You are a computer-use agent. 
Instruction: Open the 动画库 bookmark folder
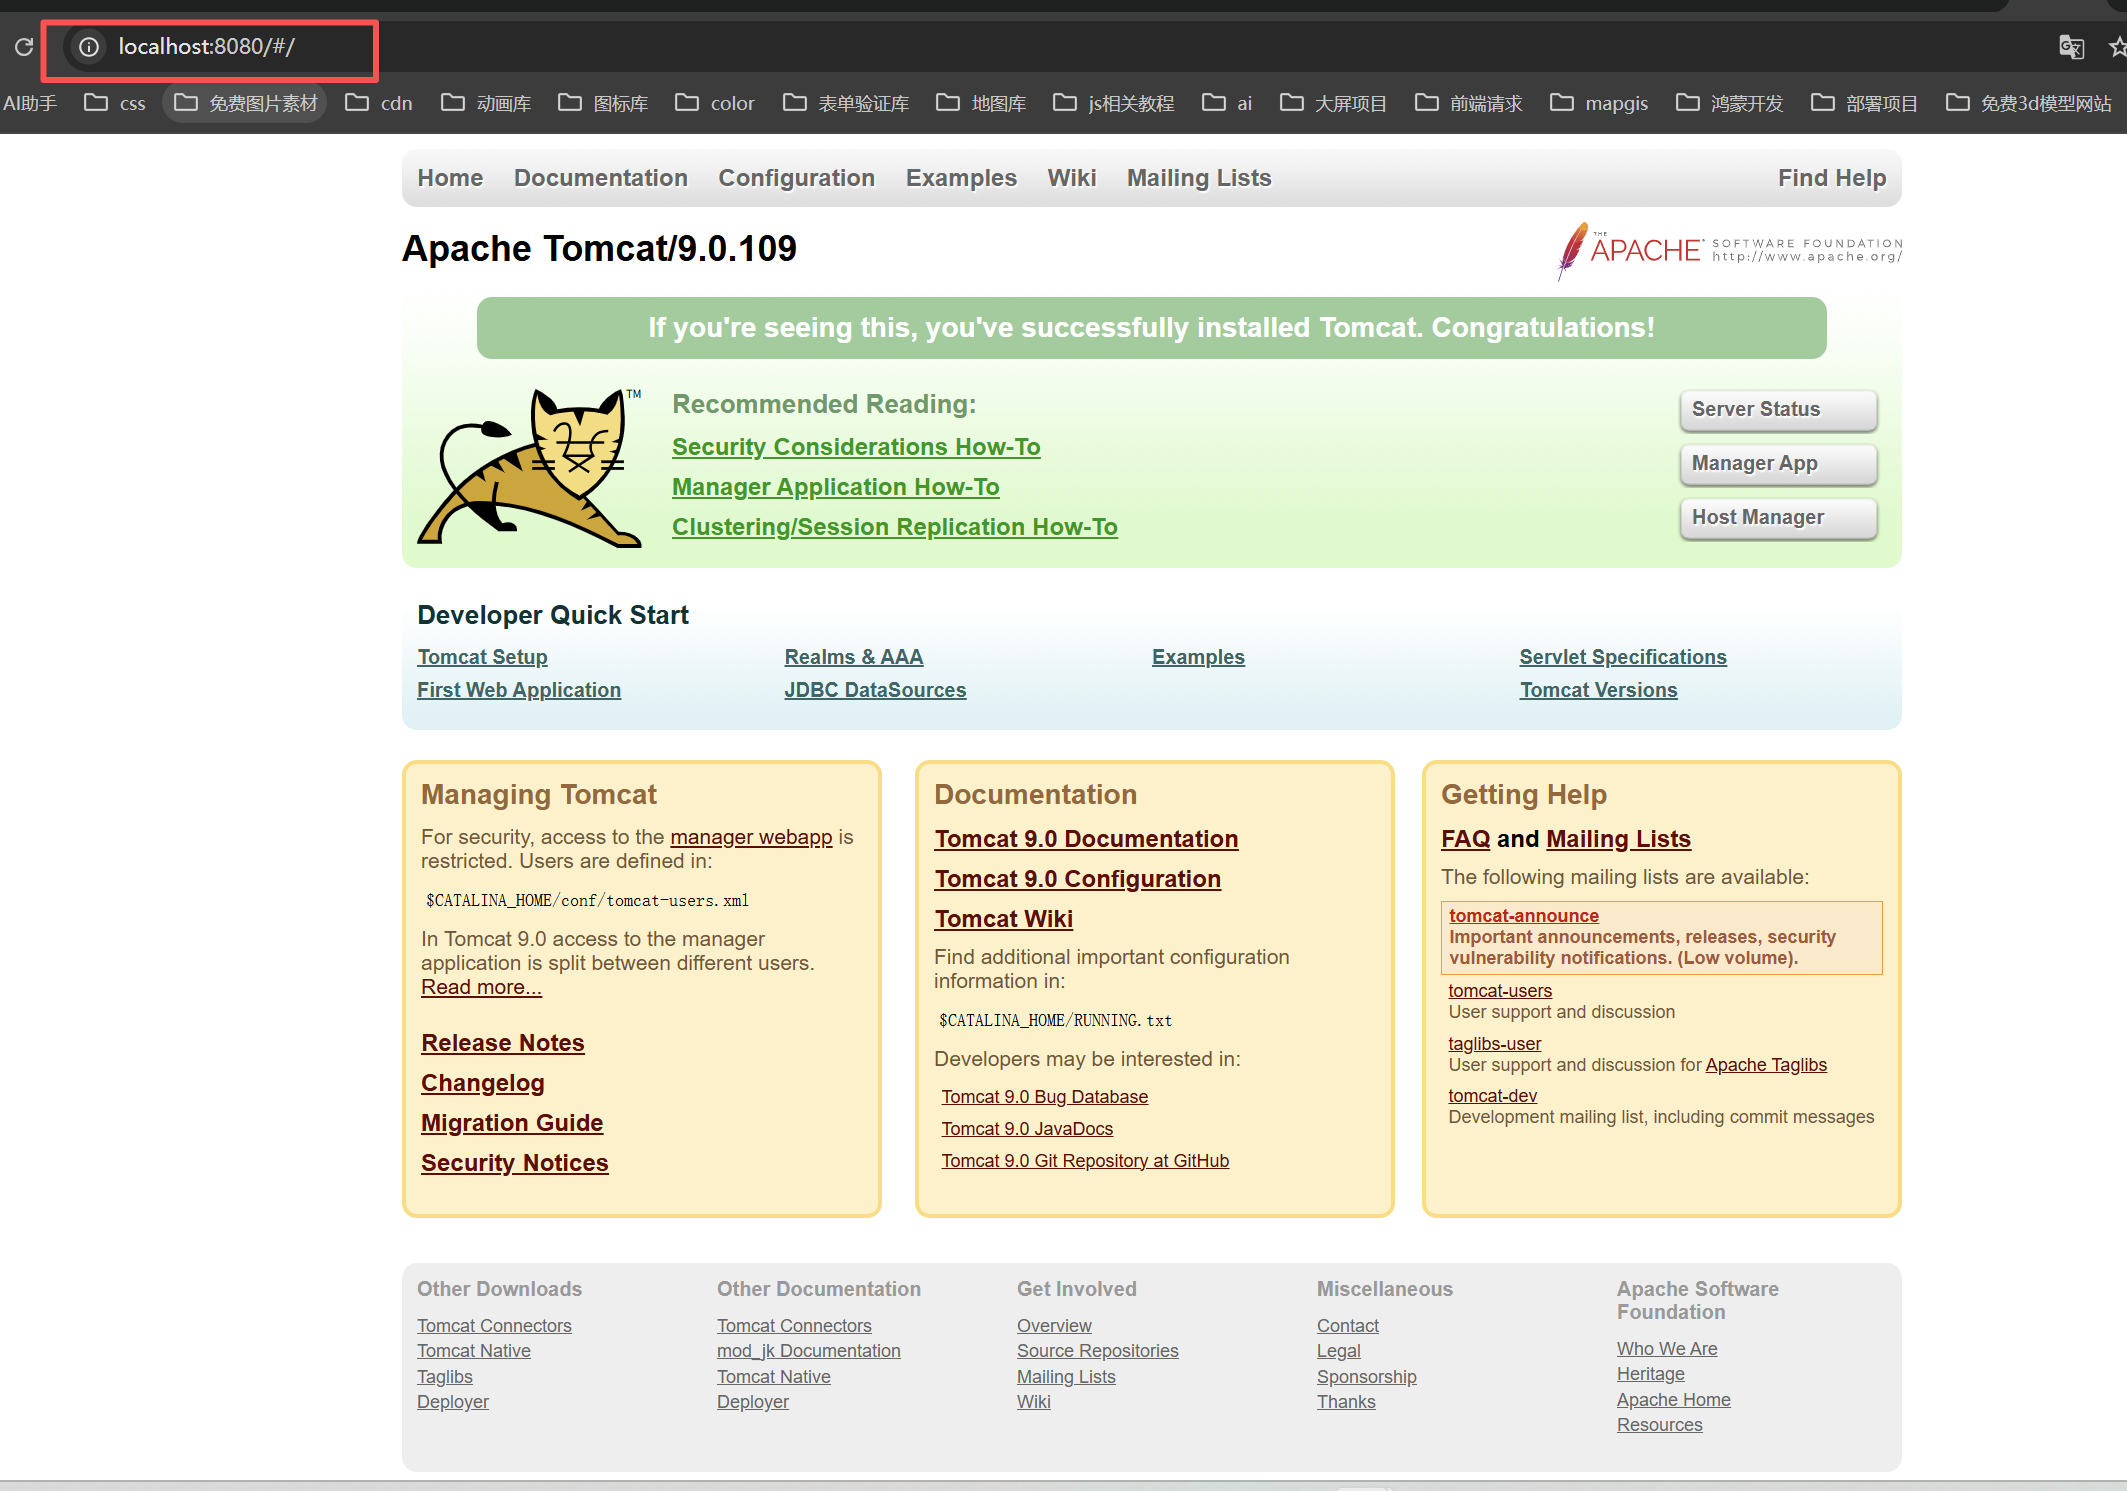486,103
